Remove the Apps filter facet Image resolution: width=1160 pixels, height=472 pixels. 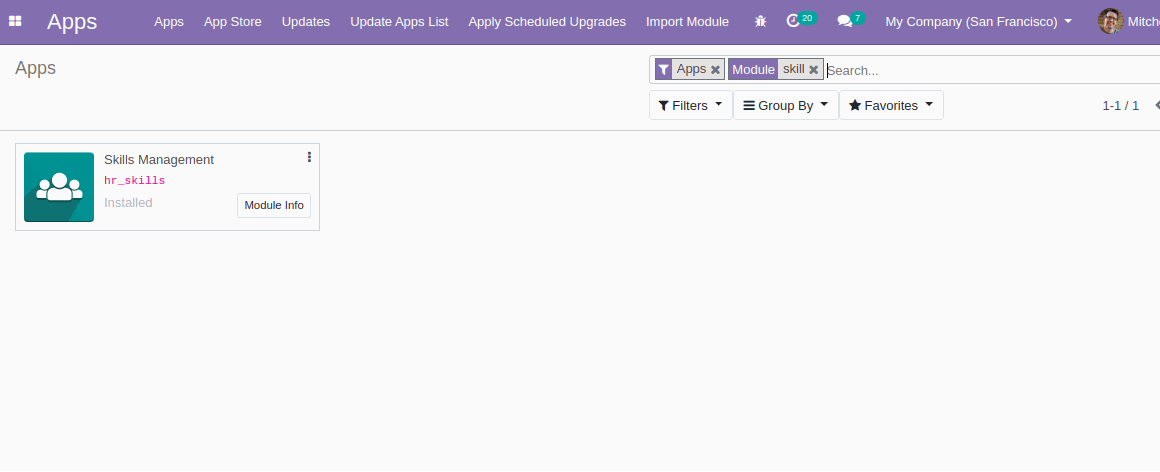tap(715, 70)
